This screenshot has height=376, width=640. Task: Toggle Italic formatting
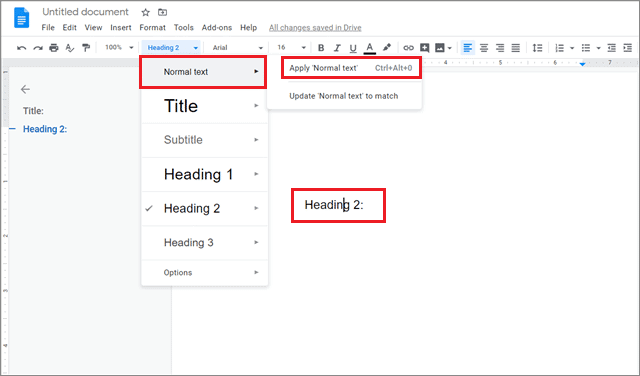tap(337, 48)
